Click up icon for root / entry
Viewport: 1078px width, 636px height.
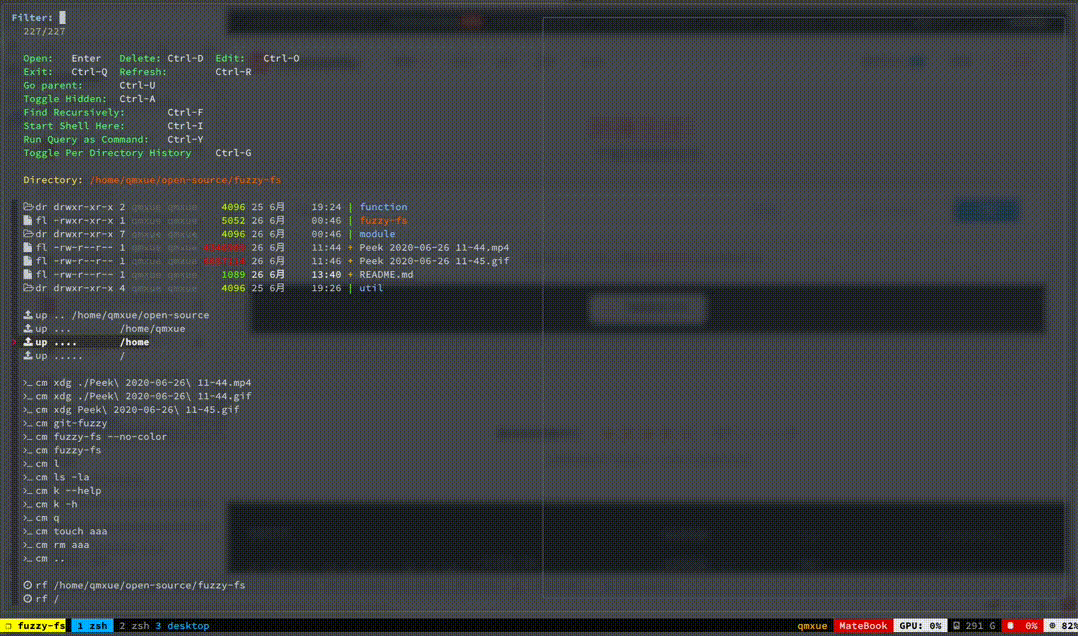point(28,355)
